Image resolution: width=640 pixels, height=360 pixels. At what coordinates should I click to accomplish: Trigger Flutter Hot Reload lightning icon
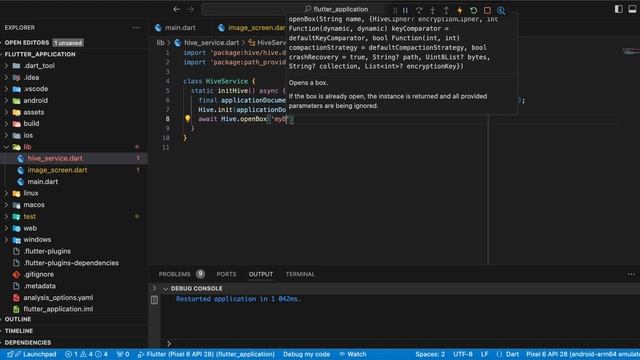tap(460, 10)
